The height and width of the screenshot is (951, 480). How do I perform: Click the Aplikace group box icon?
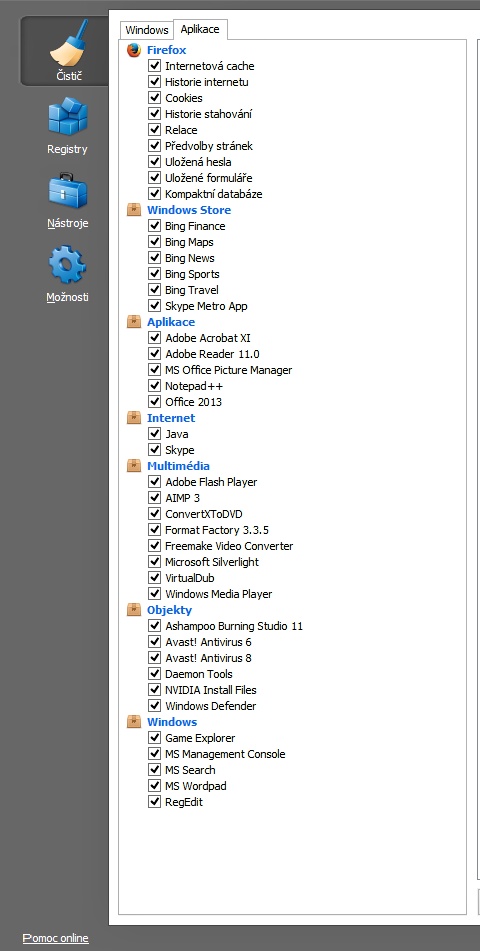(134, 322)
